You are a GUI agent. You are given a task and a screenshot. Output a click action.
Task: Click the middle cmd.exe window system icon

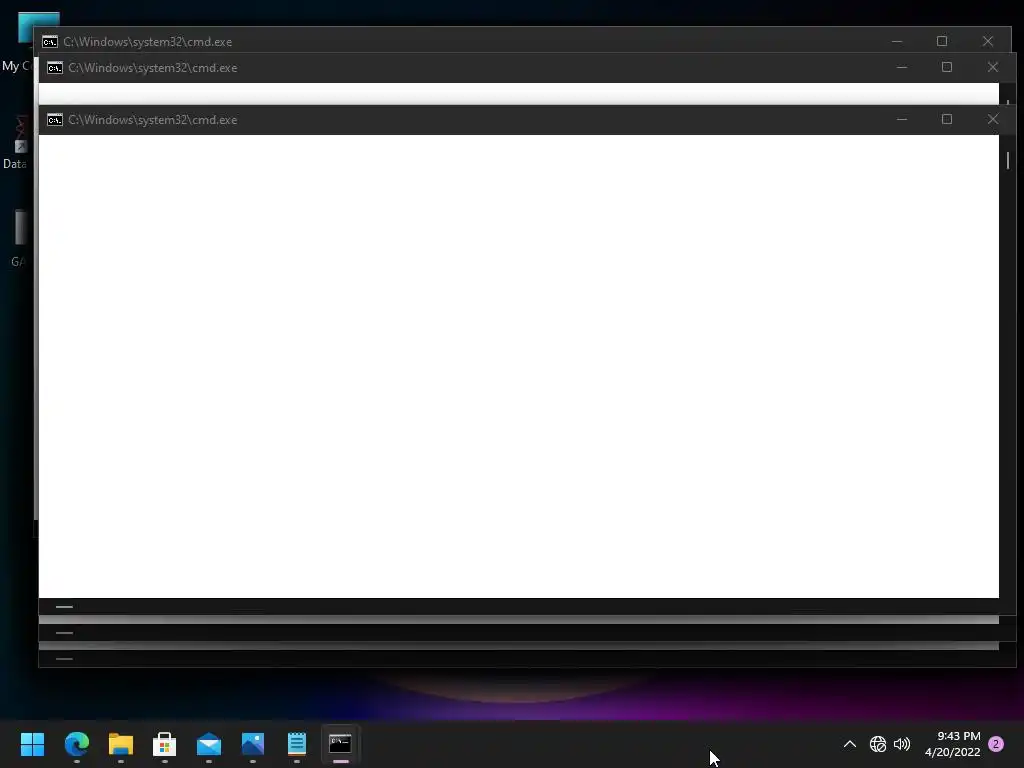click(55, 68)
